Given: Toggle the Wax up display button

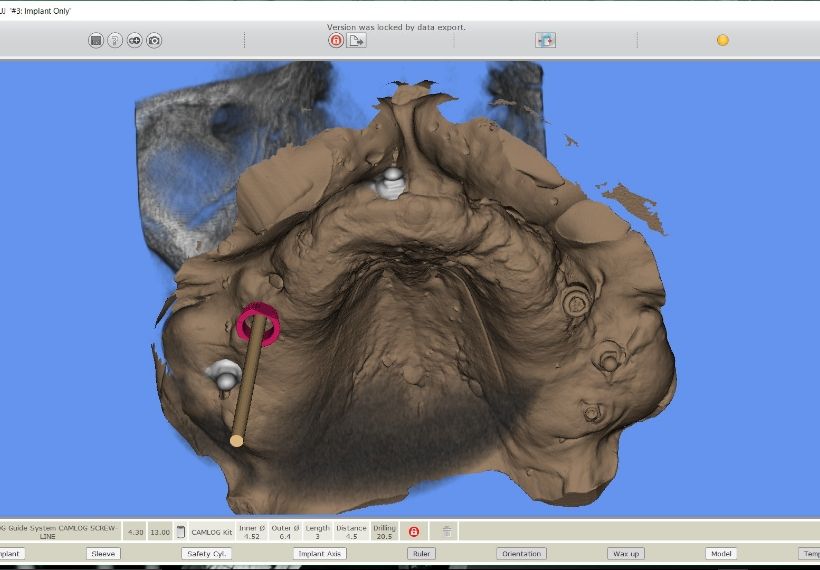Looking at the screenshot, I should point(626,553).
